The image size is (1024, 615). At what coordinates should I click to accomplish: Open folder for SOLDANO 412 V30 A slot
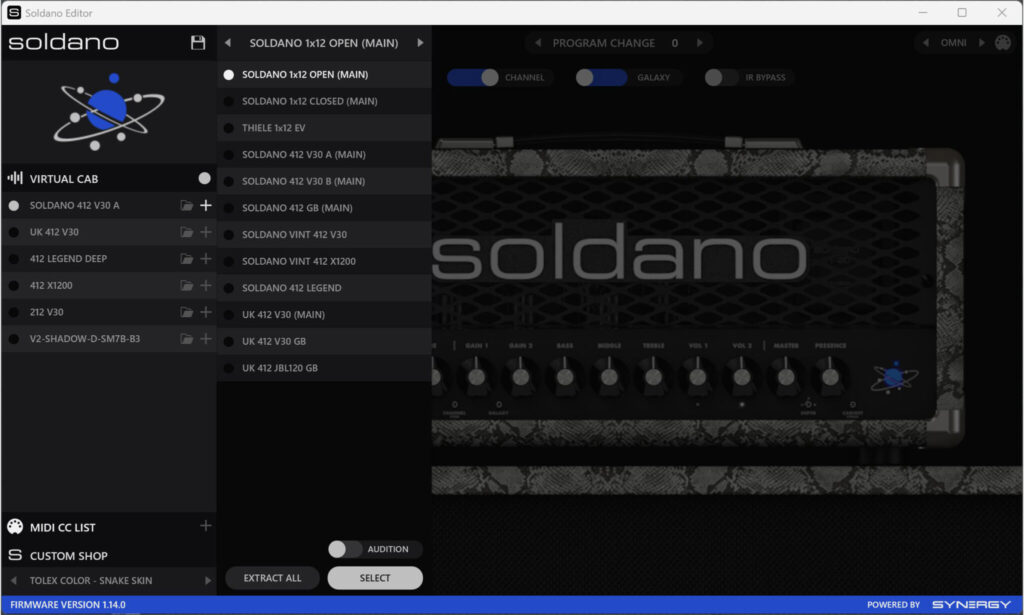186,206
